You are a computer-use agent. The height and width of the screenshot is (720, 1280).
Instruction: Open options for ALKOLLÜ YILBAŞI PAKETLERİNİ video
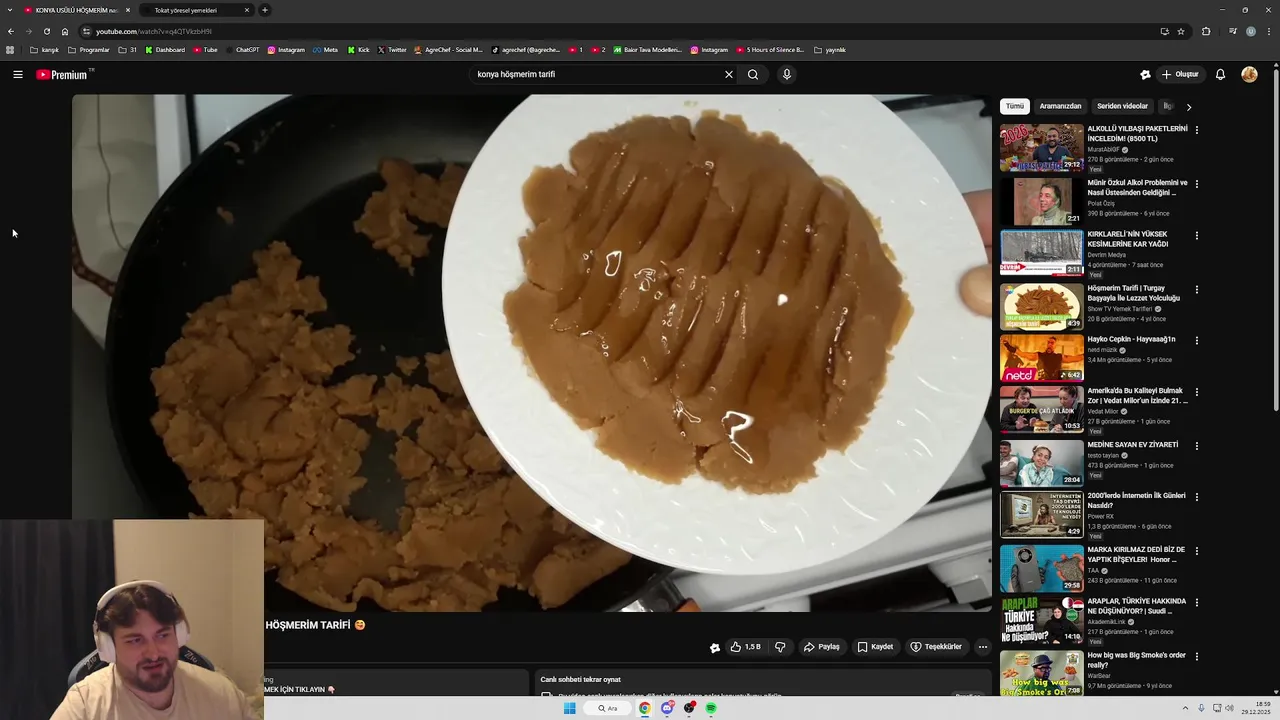tap(1196, 130)
